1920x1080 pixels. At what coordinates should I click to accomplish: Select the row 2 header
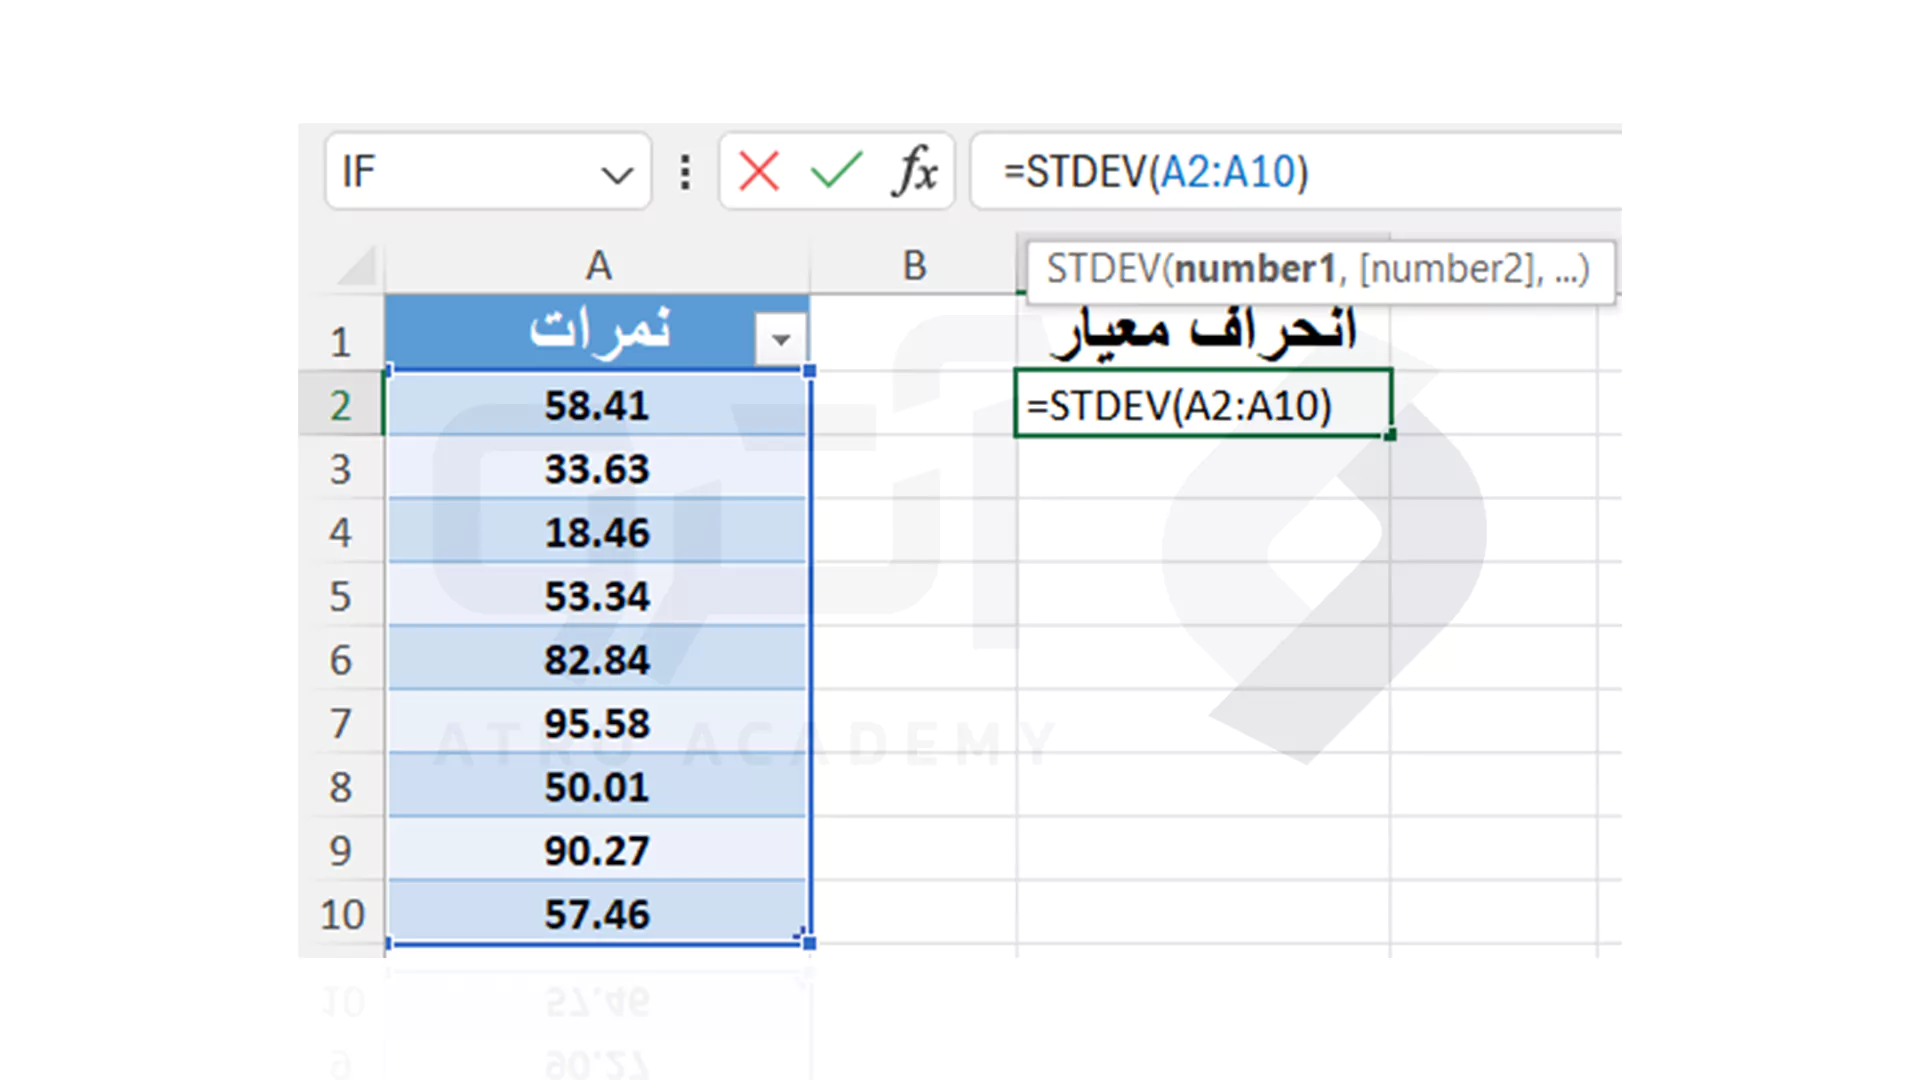coord(341,405)
